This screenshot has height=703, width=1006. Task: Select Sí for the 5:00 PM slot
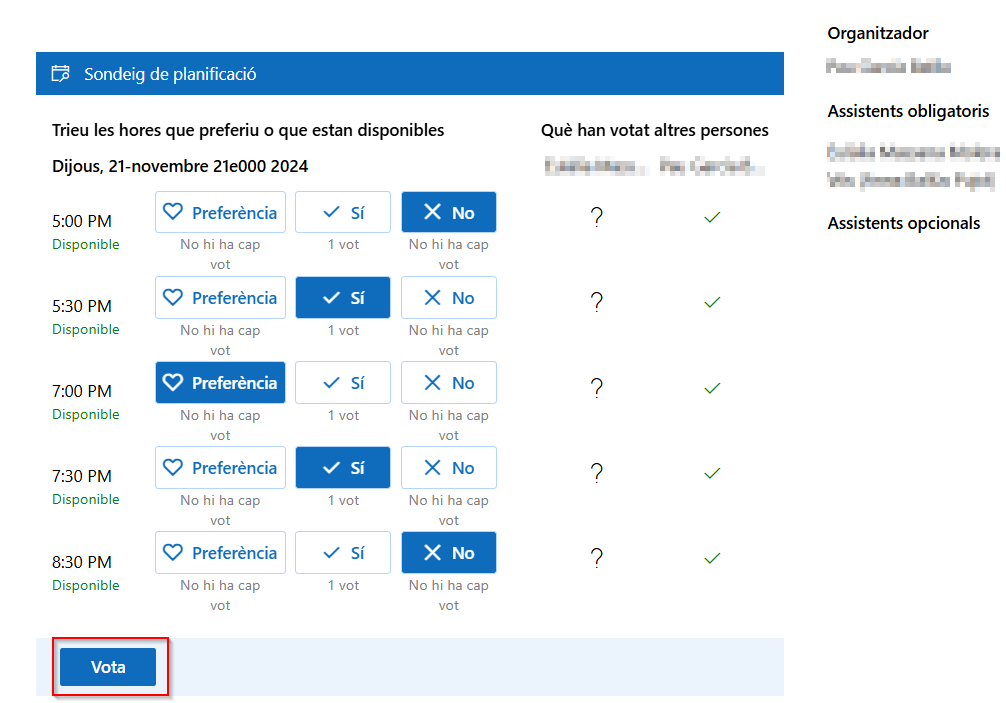click(x=343, y=212)
